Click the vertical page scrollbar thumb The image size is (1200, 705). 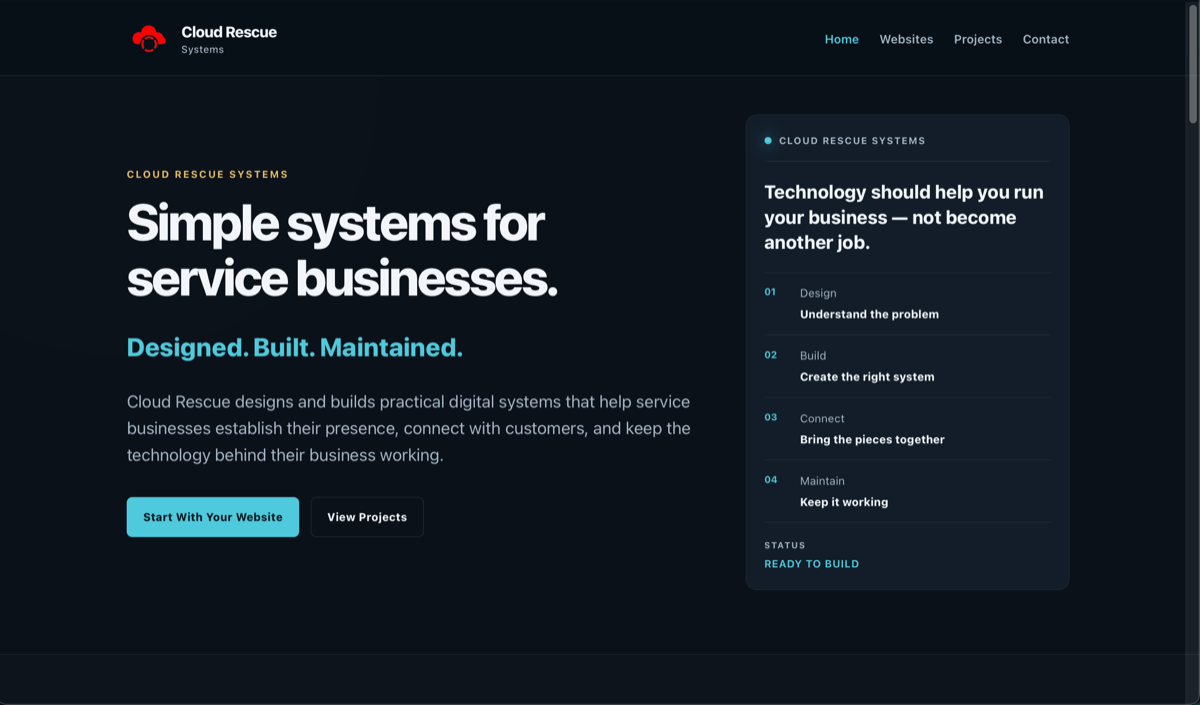point(1193,63)
